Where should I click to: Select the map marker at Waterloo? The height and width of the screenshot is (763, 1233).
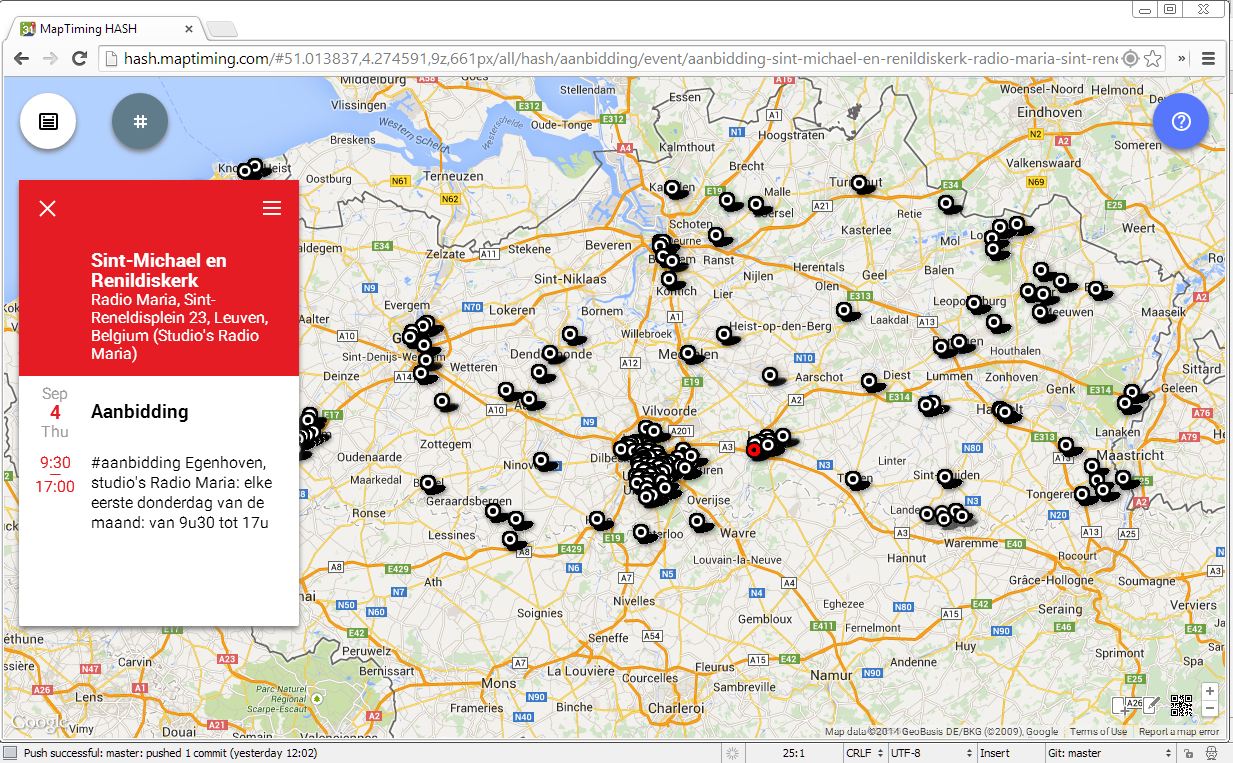click(x=641, y=533)
